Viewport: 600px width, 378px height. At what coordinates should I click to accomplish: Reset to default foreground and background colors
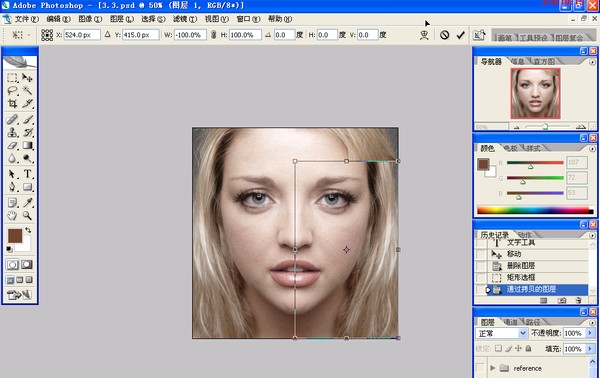[x=10, y=249]
